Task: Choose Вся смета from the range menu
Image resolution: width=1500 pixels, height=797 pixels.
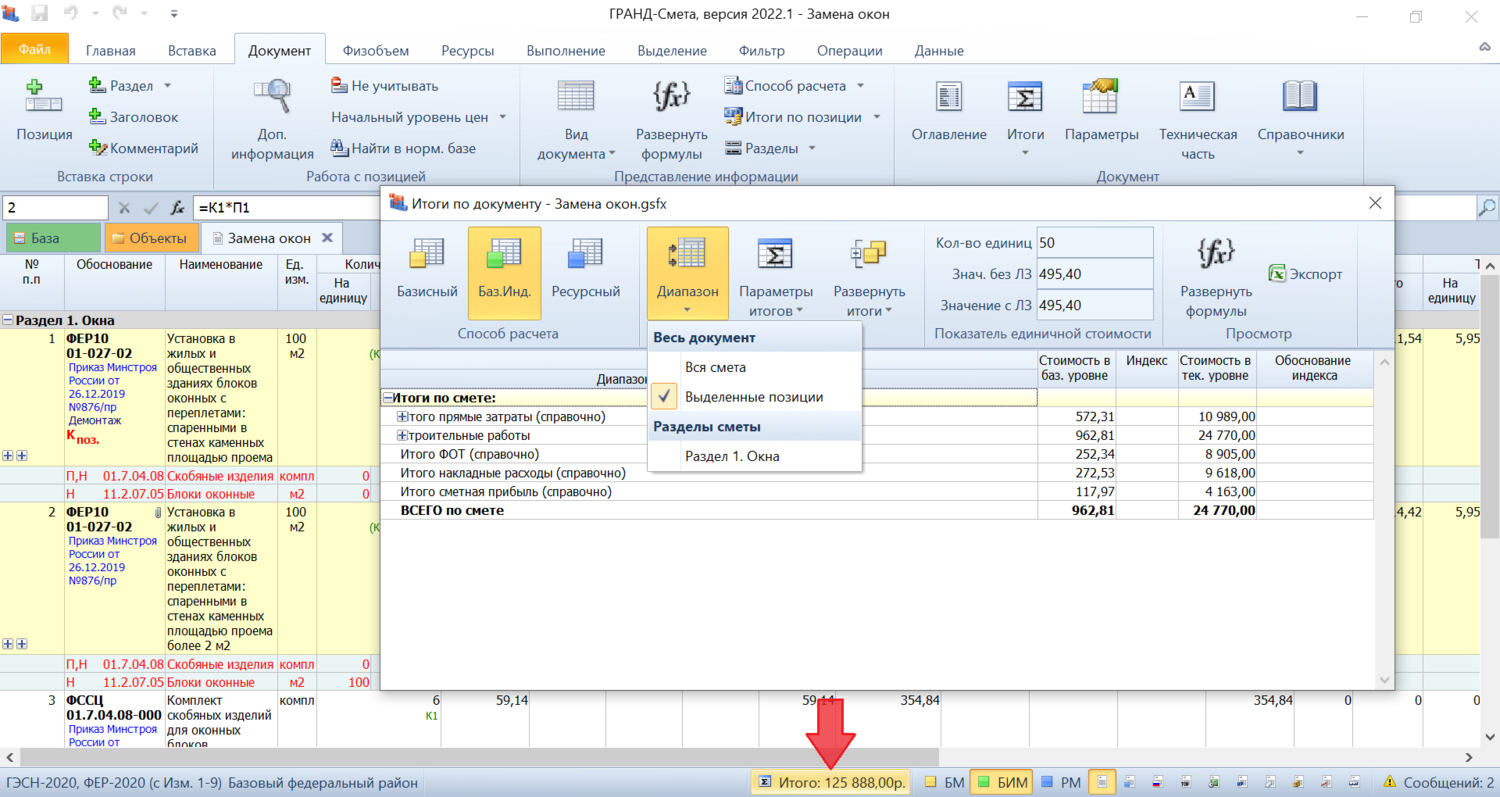Action: pos(715,367)
